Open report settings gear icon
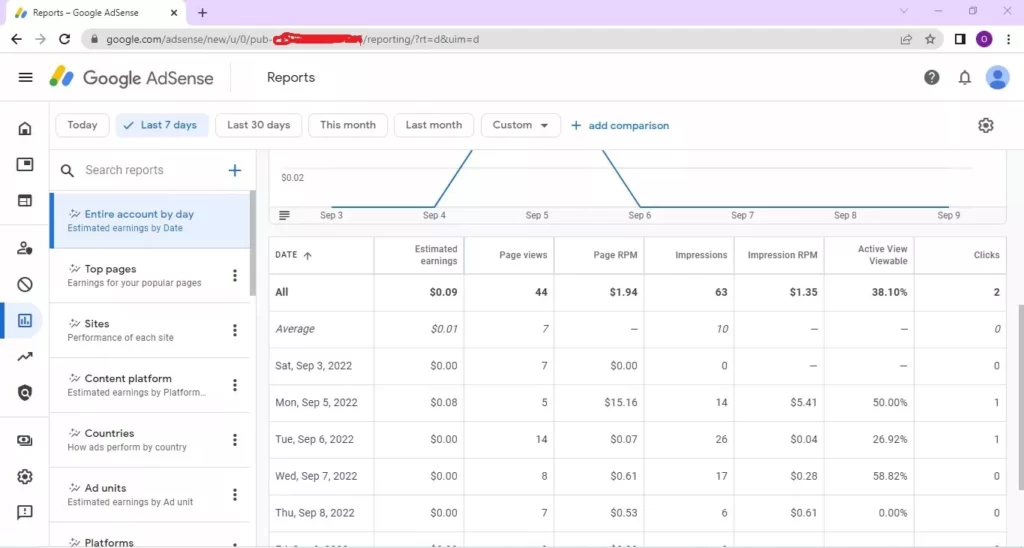Screen dimensions: 1024x548 click(x=985, y=125)
